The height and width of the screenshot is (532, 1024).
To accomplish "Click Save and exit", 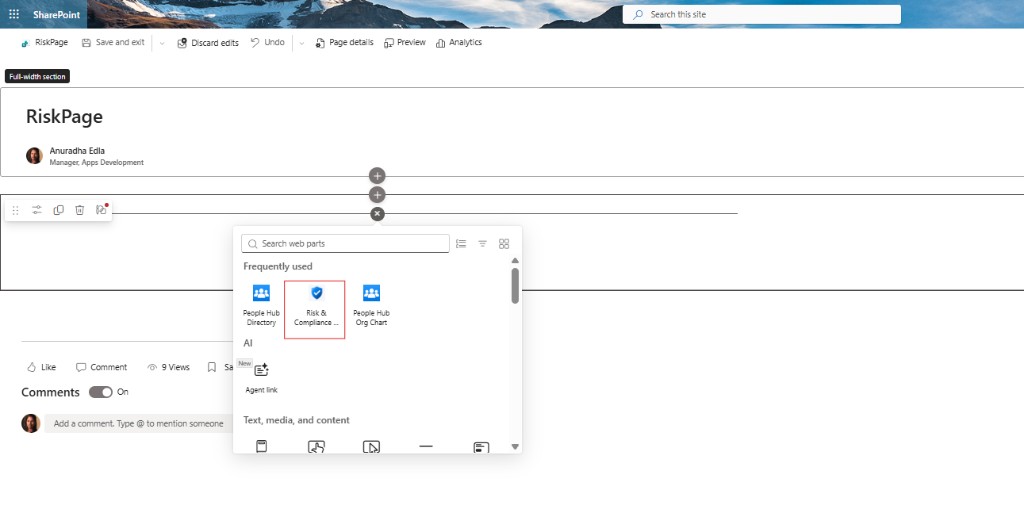I will pos(113,42).
